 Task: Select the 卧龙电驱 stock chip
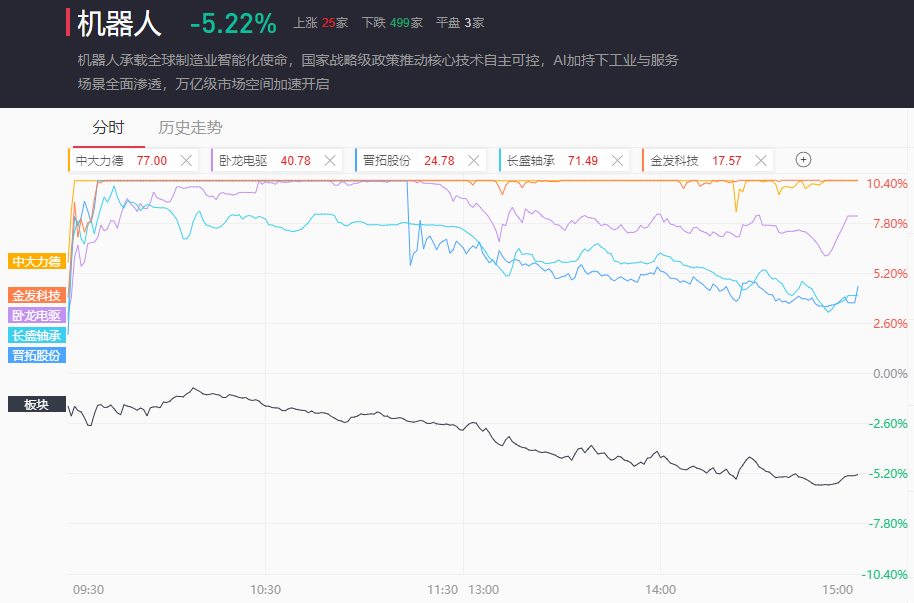pyautogui.click(x=257, y=160)
